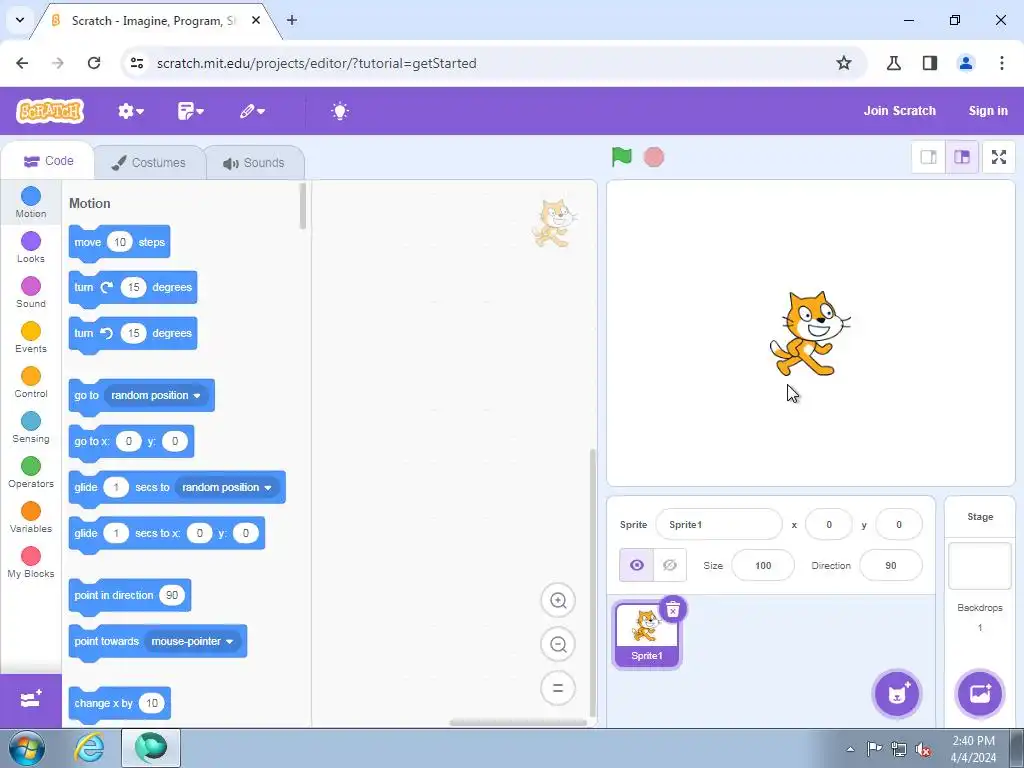Switch to large stage layout

tap(962, 157)
